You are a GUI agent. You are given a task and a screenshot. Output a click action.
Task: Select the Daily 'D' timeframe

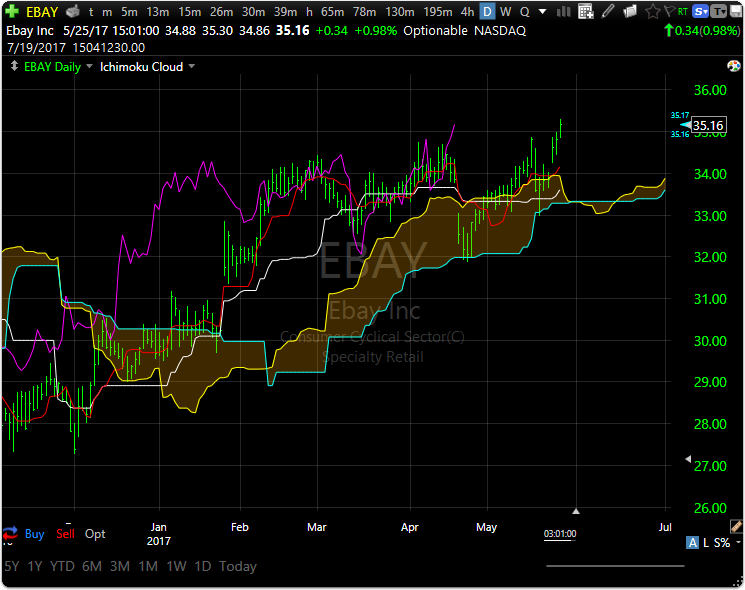point(487,11)
